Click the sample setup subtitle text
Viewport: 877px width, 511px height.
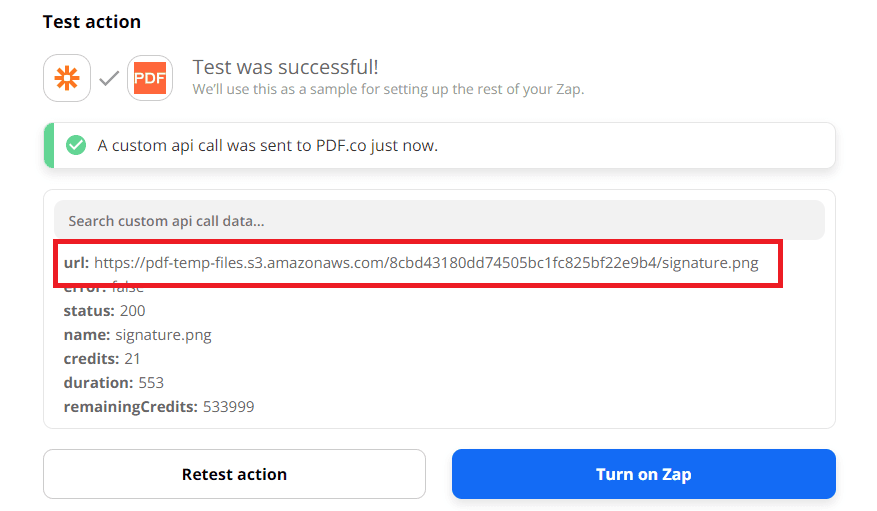point(387,89)
